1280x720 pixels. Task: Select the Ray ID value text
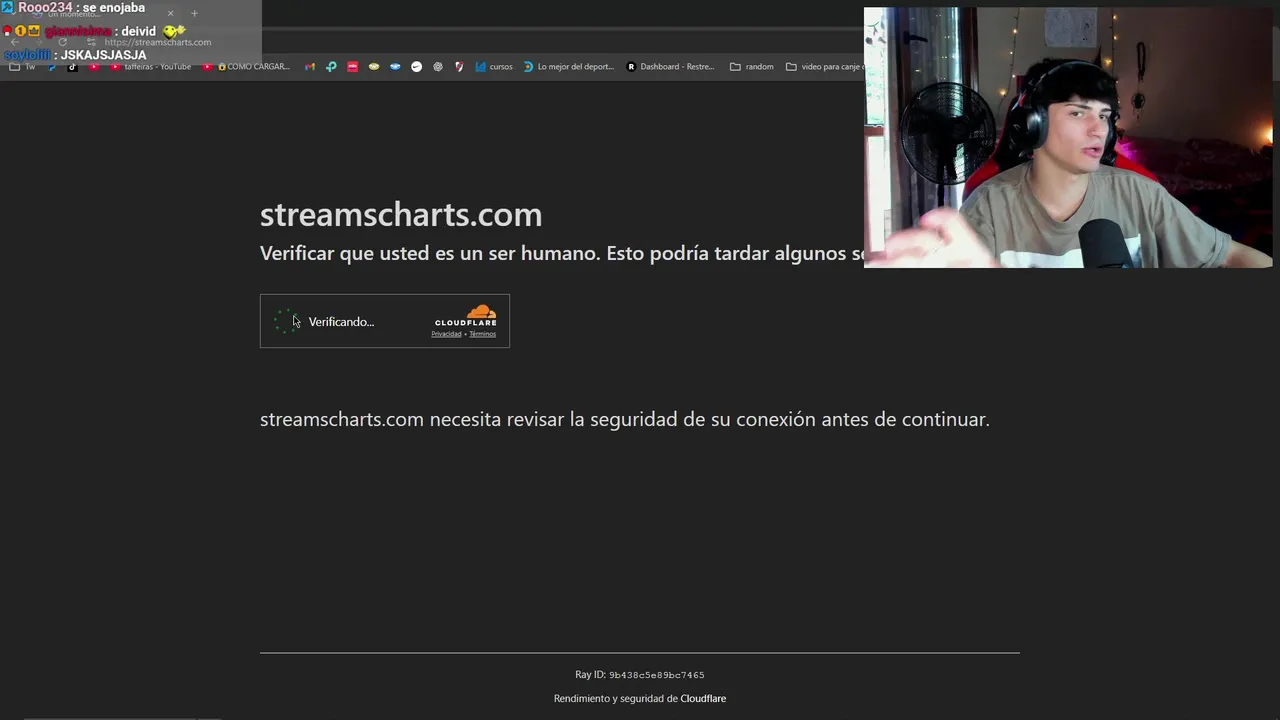[x=657, y=675]
